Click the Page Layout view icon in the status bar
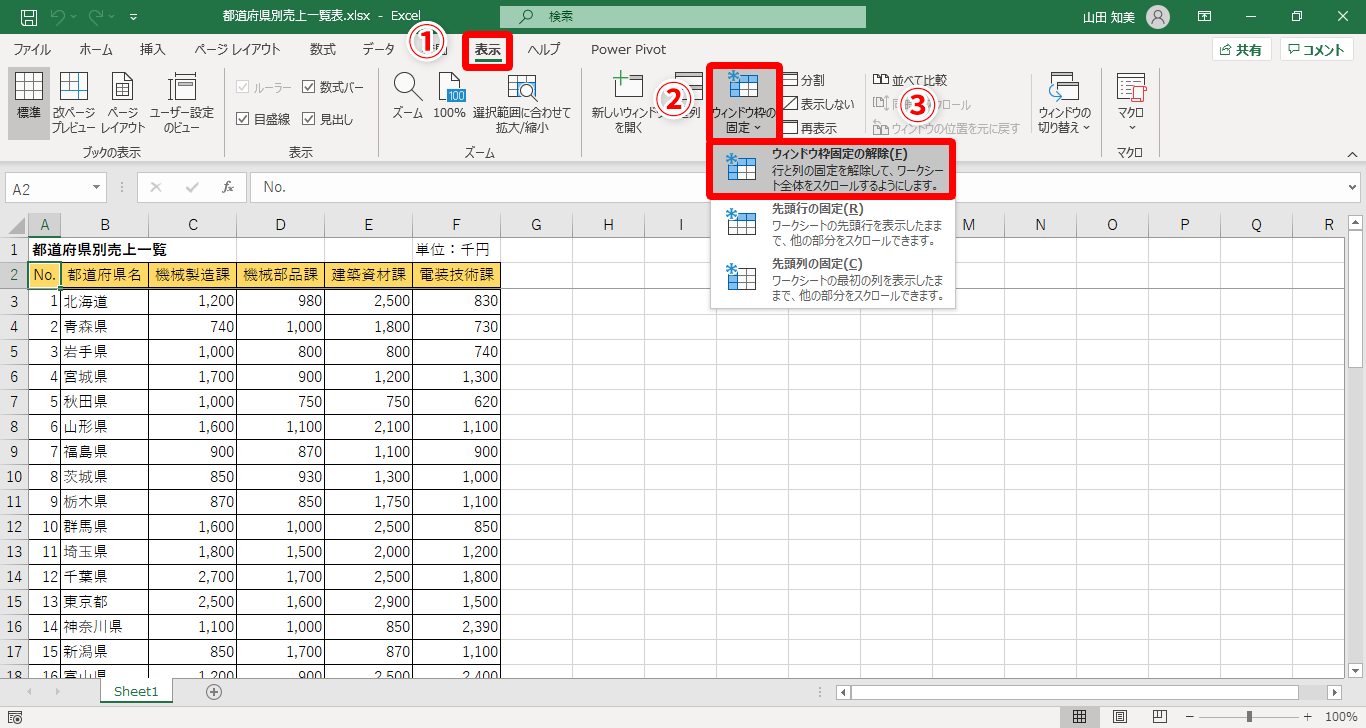 (1120, 716)
